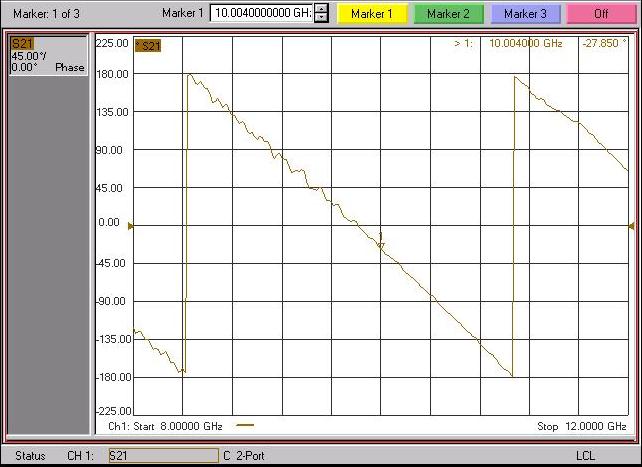Increase marker frequency with the up spinner arrow
This screenshot has width=642, height=467.
[x=321, y=9]
